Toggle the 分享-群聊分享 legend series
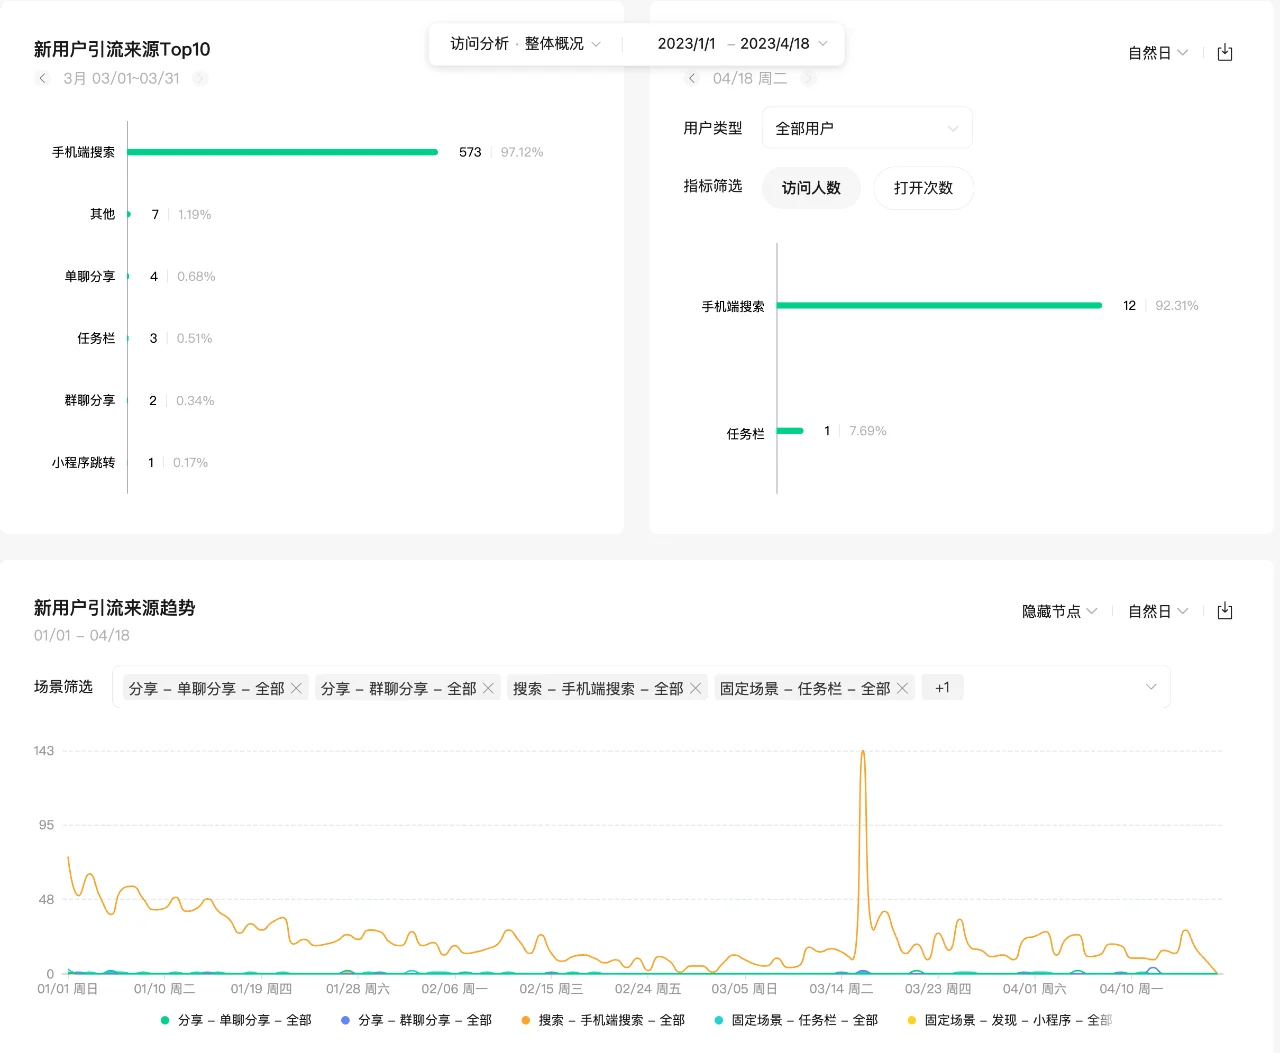This screenshot has height=1053, width=1280. (x=420, y=1020)
